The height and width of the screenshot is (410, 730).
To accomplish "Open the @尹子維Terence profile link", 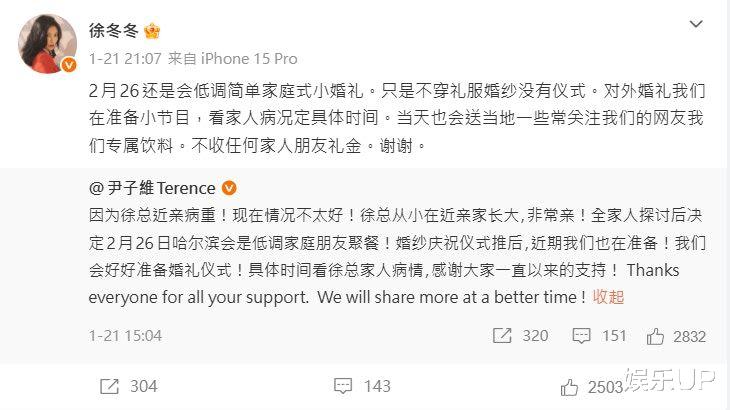I will coord(151,187).
